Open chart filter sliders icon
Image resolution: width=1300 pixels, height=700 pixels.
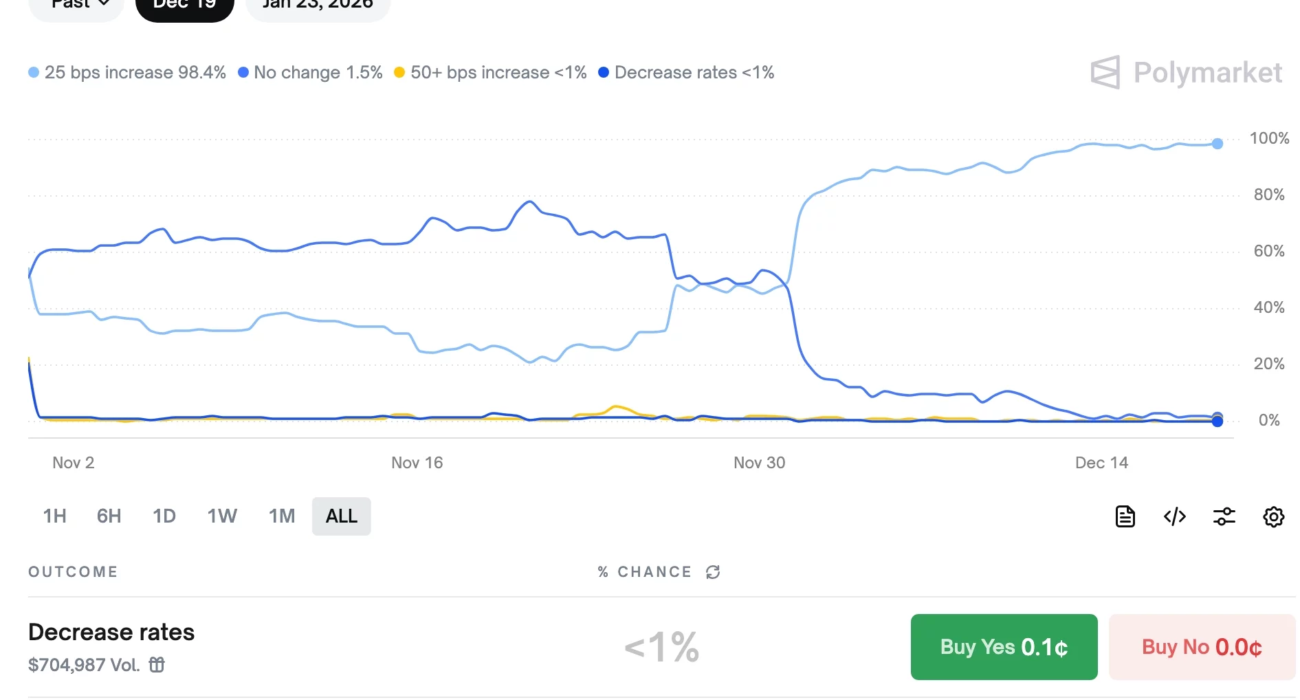(x=1224, y=516)
